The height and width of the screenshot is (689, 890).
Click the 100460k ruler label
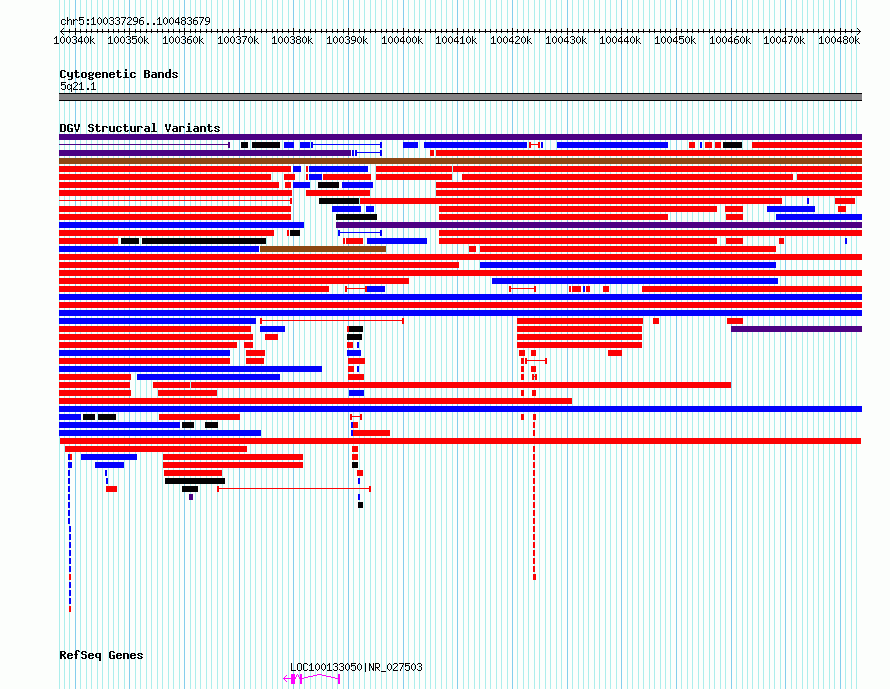tap(730, 40)
